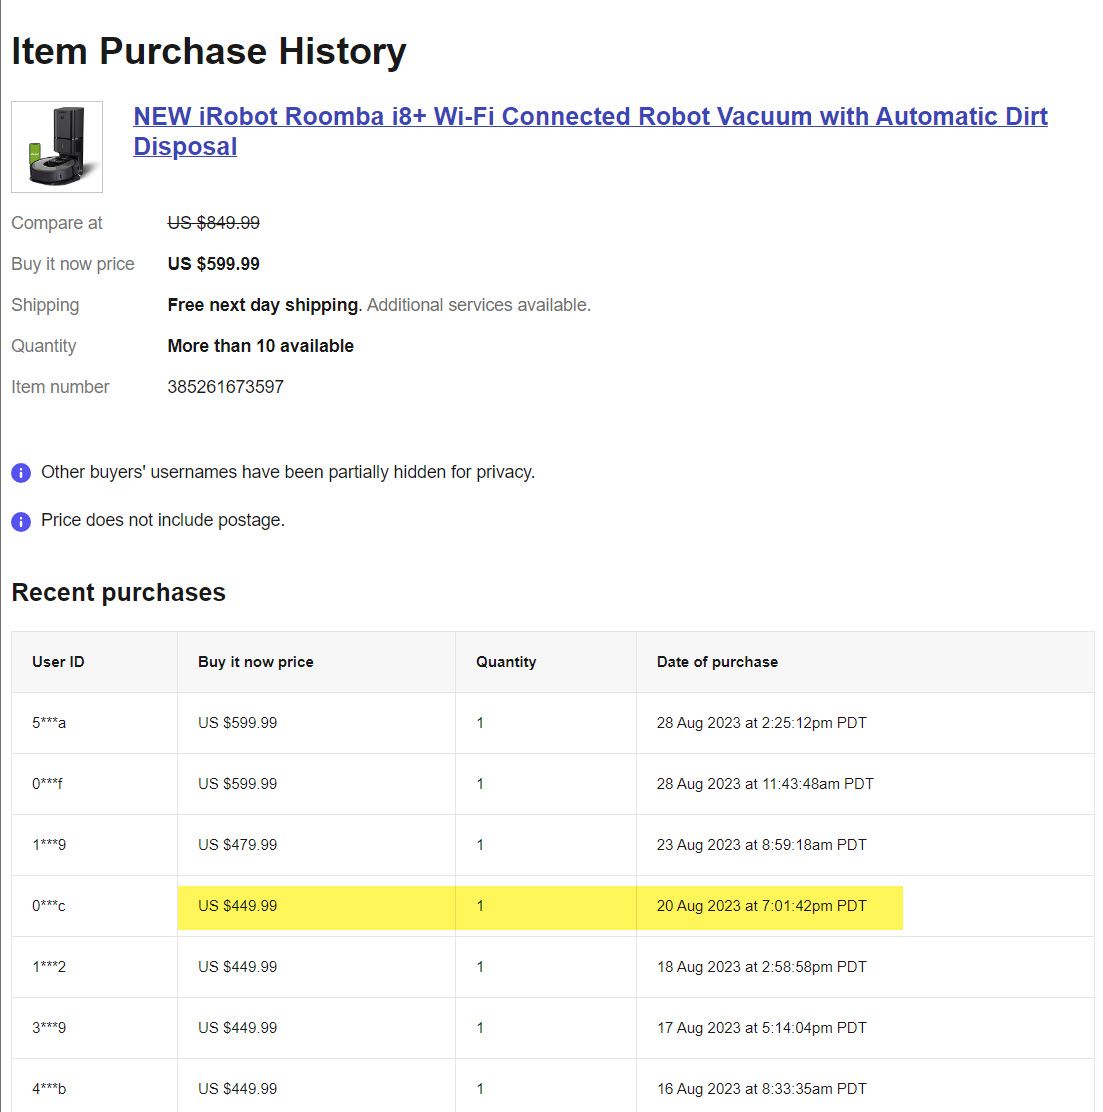
Task: Click the User ID column header
Action: (x=58, y=662)
